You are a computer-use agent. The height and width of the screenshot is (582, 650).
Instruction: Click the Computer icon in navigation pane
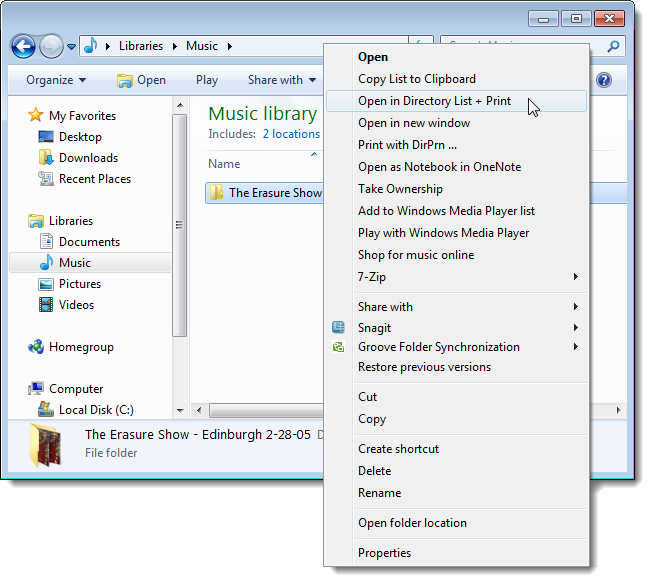(36, 389)
